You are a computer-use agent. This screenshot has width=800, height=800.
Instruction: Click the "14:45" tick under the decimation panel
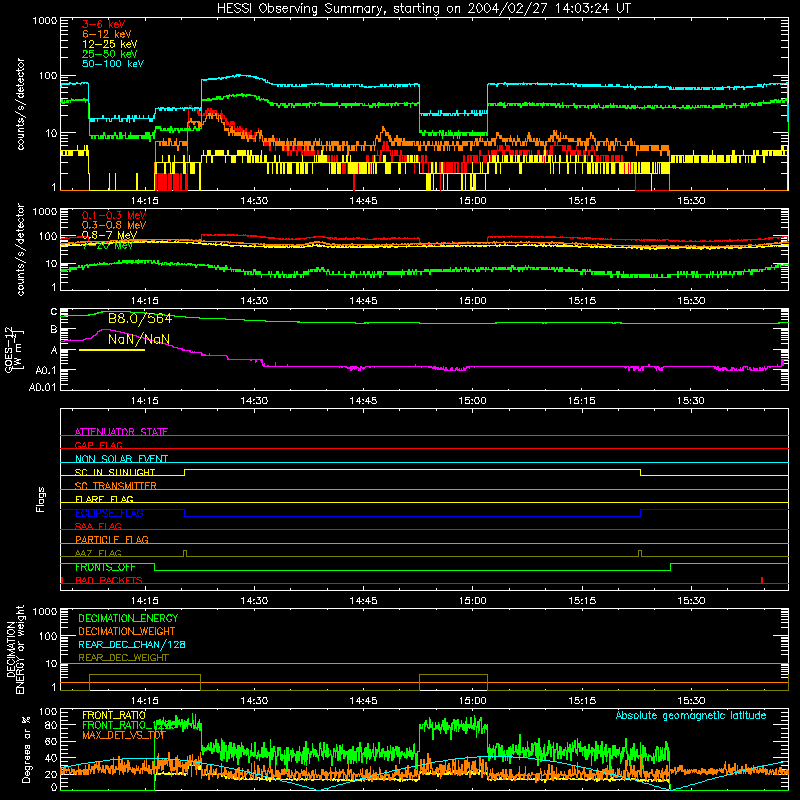pos(363,701)
